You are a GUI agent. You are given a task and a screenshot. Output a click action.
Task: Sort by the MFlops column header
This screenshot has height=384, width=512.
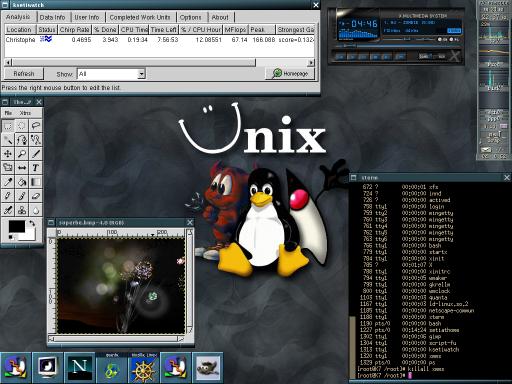235,30
